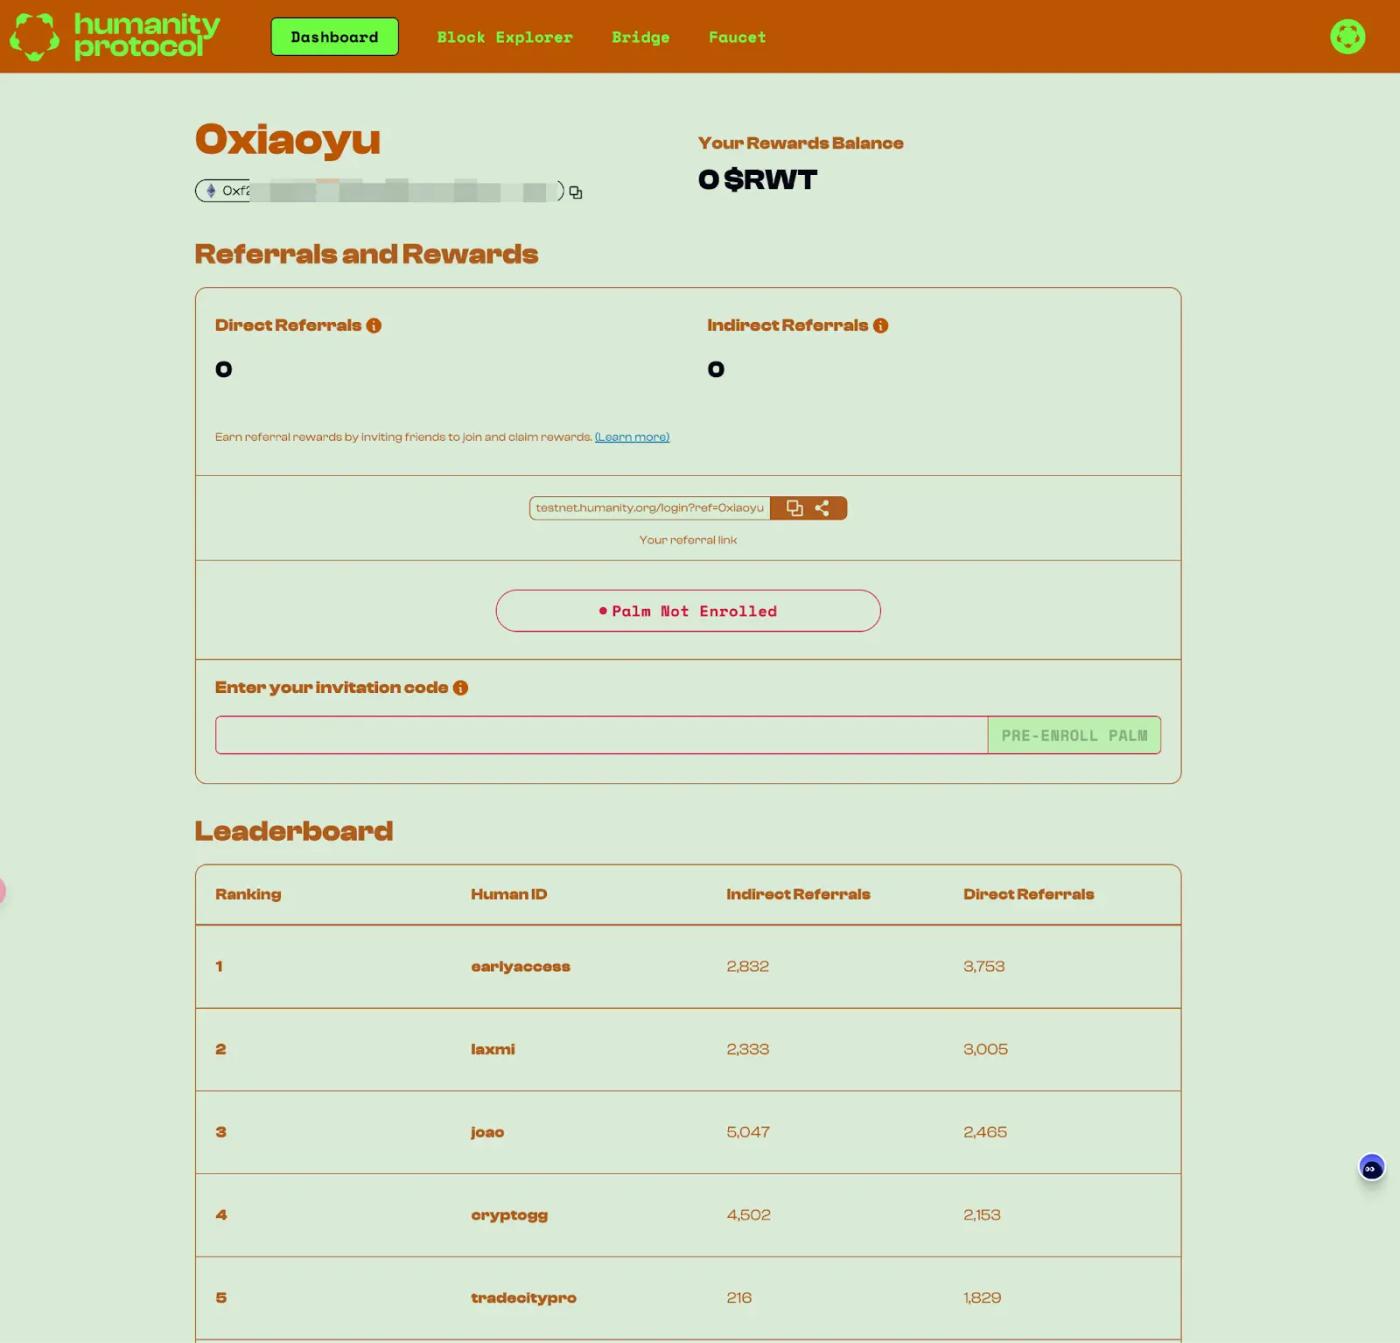Click the Oxiaoyu username heading
Viewport: 1400px width, 1343px height.
point(288,140)
